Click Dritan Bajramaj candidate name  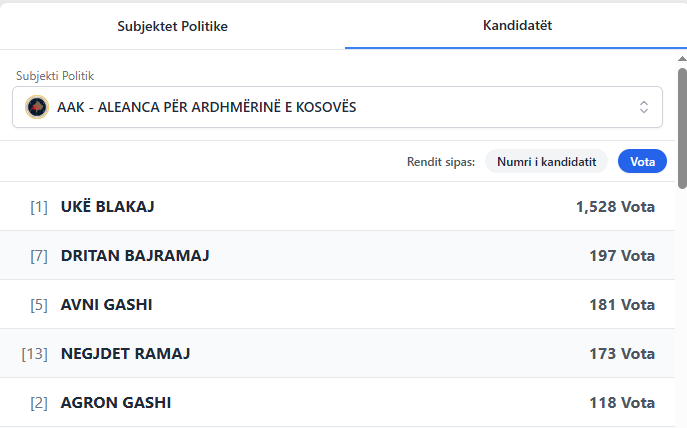135,256
